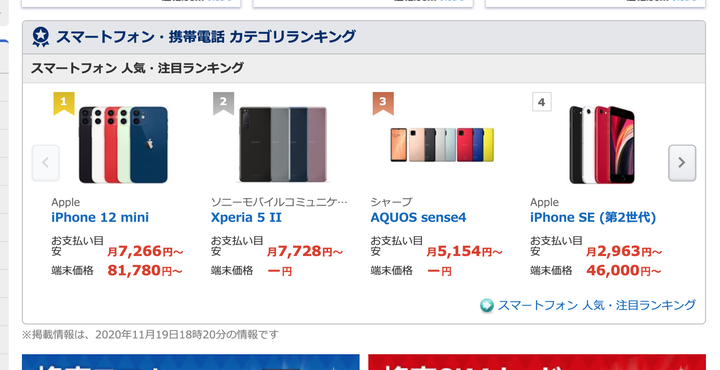The image size is (720, 370).
Task: Click the round arrow icon beside ranking link
Action: 487,305
